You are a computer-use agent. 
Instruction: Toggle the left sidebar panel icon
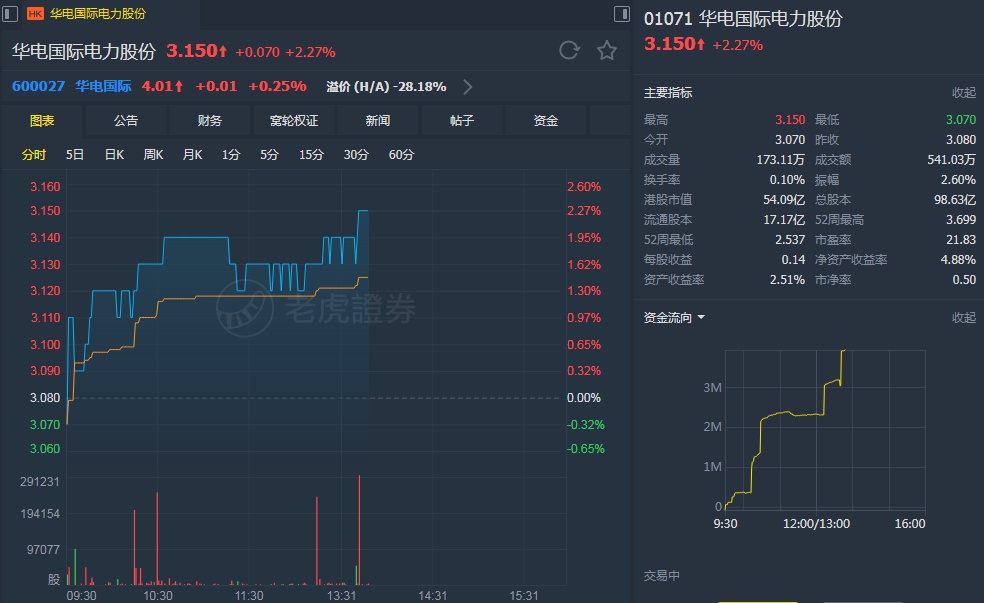coord(10,13)
